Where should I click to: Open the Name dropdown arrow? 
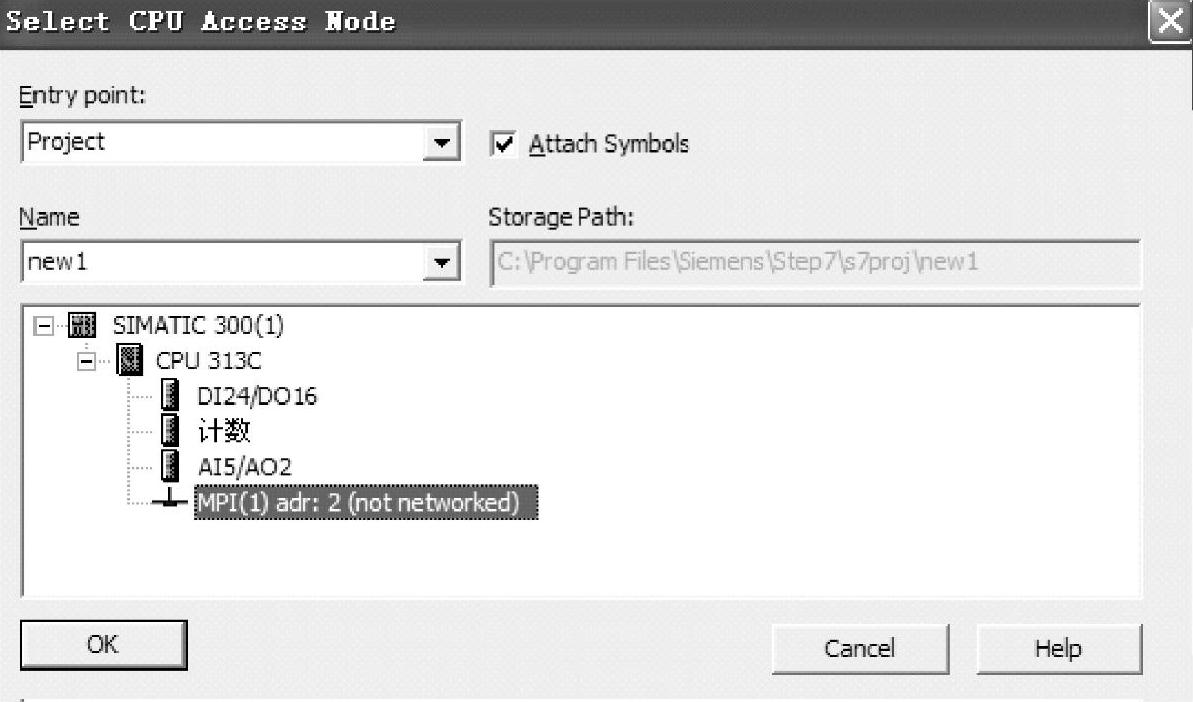439,263
